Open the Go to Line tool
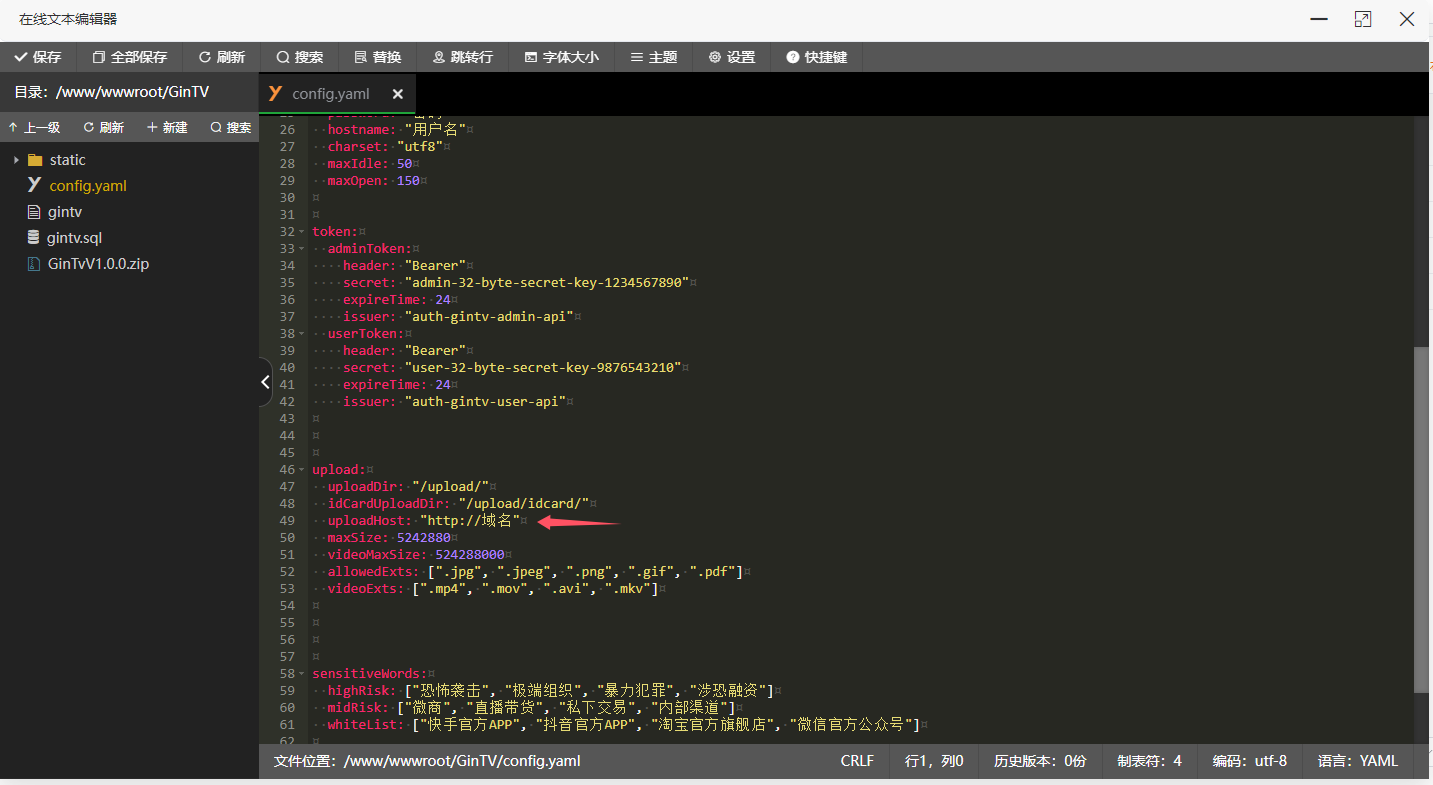Screen dimensions: 1433x785 (462, 57)
